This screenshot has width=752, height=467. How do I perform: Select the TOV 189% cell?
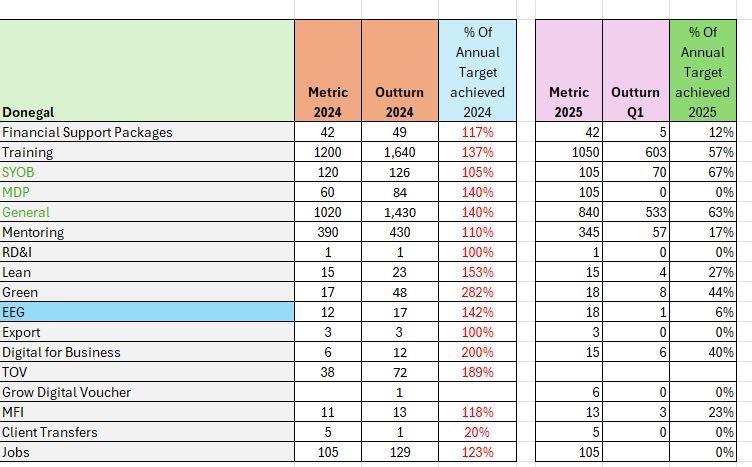tap(477, 372)
